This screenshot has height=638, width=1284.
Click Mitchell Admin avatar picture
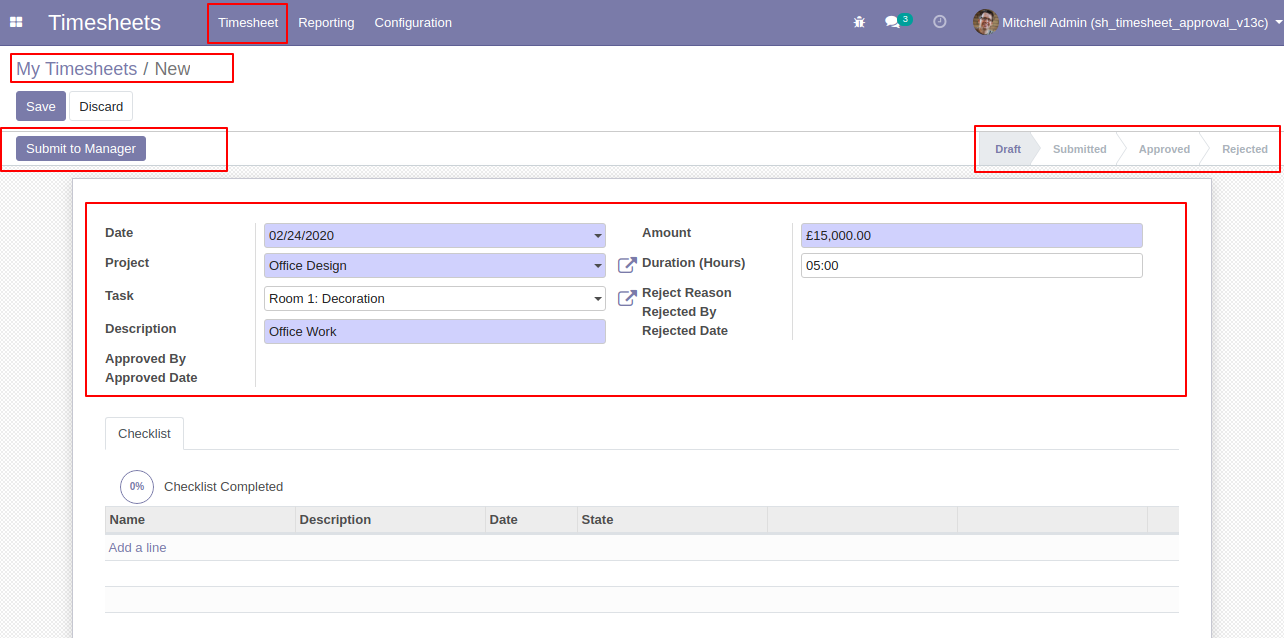(985, 22)
